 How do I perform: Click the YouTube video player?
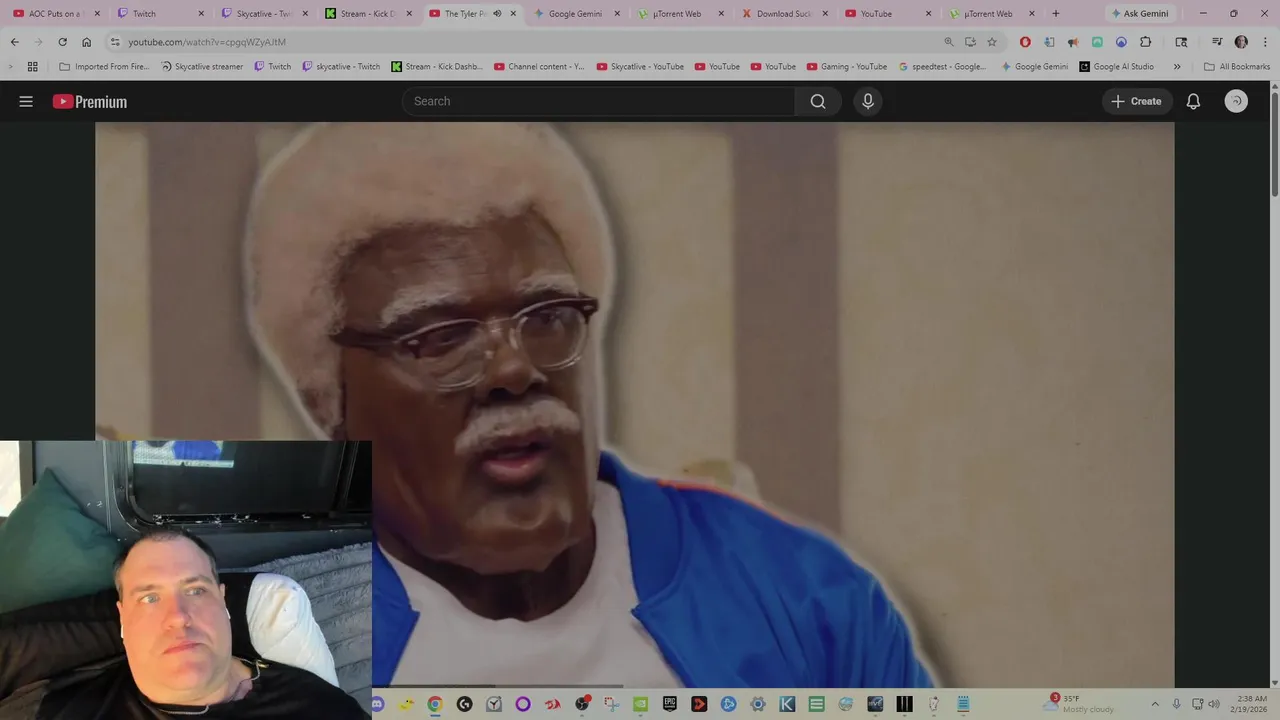click(634, 404)
